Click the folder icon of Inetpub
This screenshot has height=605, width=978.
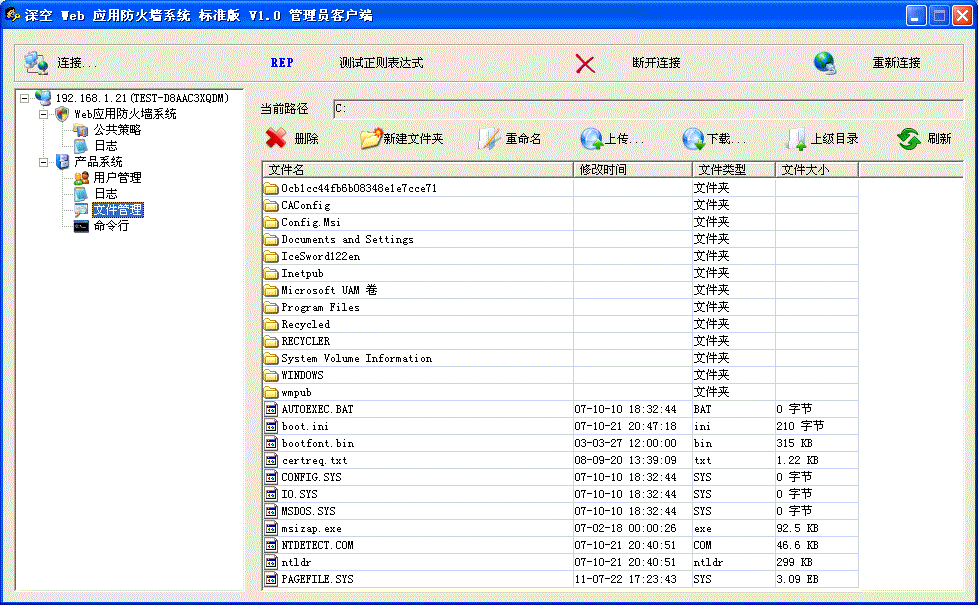(x=271, y=273)
